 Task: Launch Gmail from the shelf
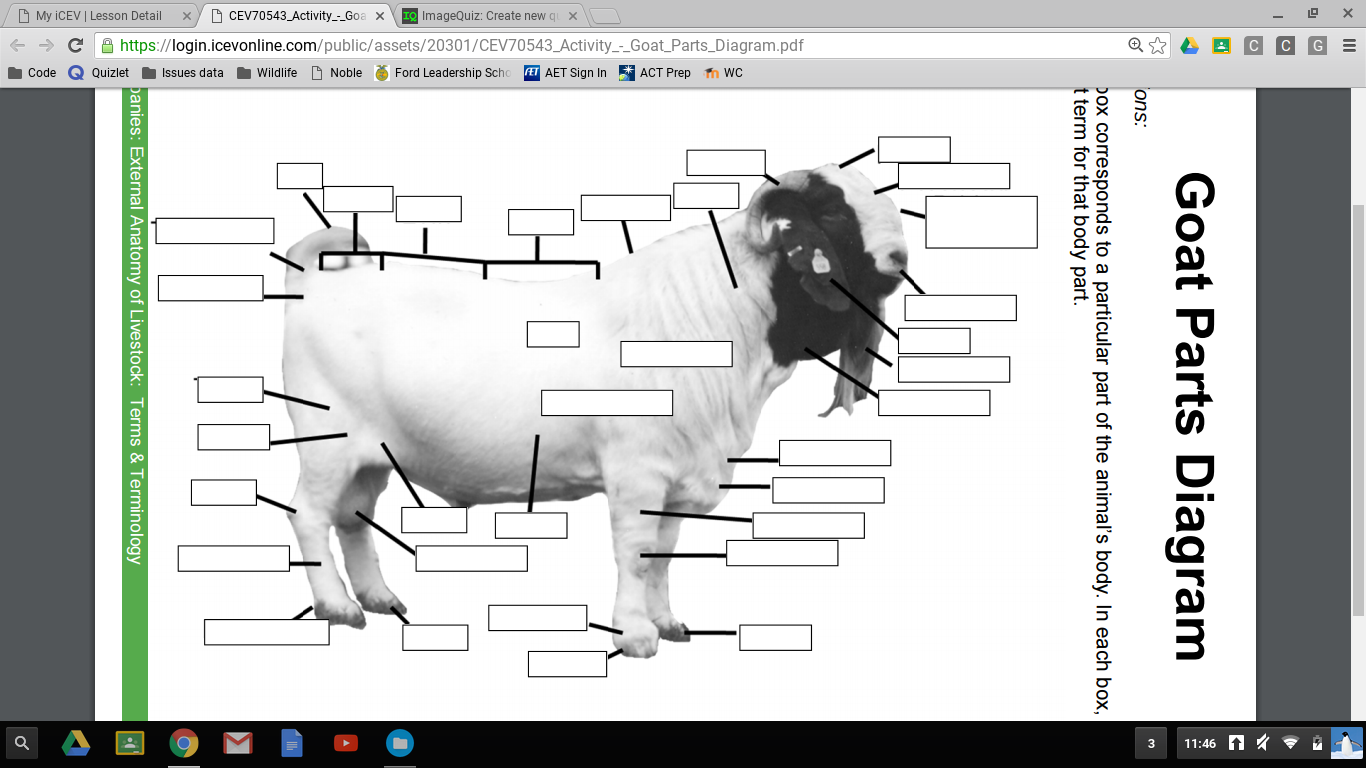point(237,743)
